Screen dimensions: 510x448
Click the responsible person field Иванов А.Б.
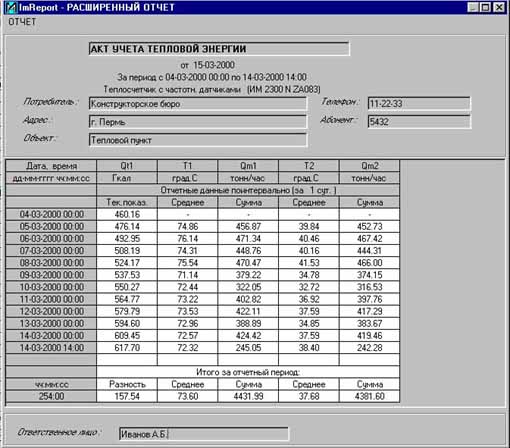pos(204,434)
